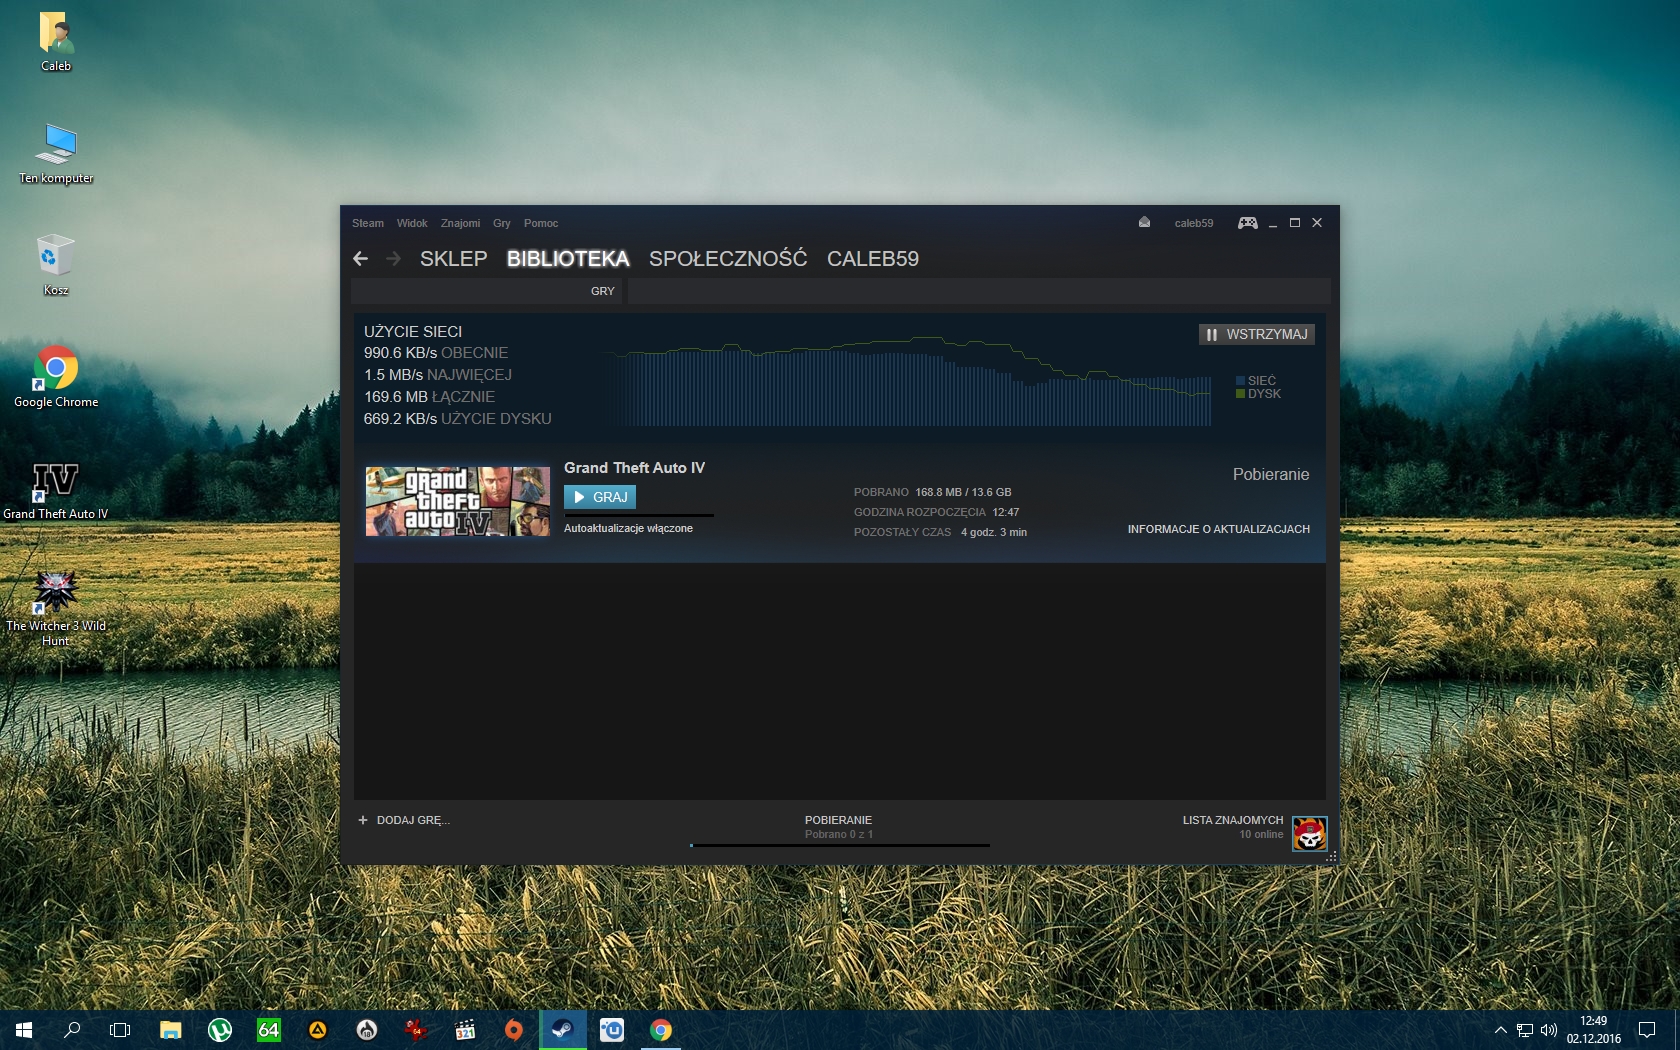The width and height of the screenshot is (1680, 1050).
Task: Click the Autoaktualizacje włączone text
Action: (628, 529)
